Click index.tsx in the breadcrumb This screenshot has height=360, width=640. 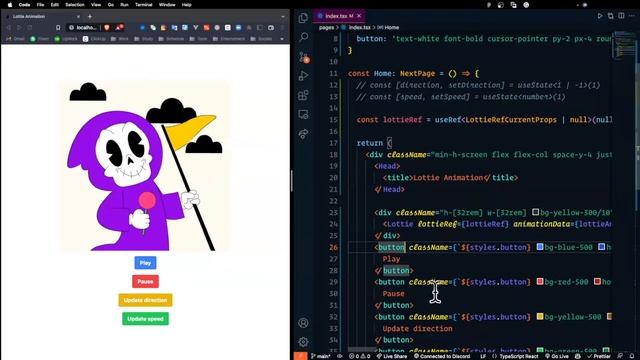(x=360, y=27)
